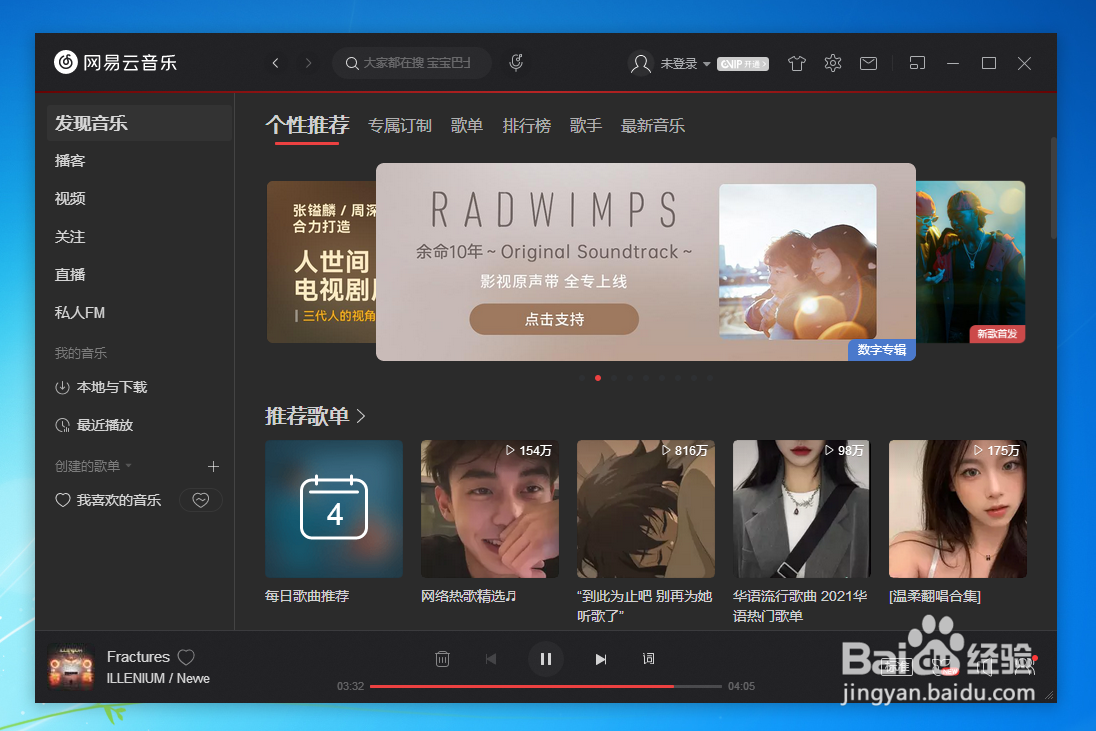The image size is (1096, 731).
Task: Click the NetEase Cloud Music logo
Action: (115, 62)
